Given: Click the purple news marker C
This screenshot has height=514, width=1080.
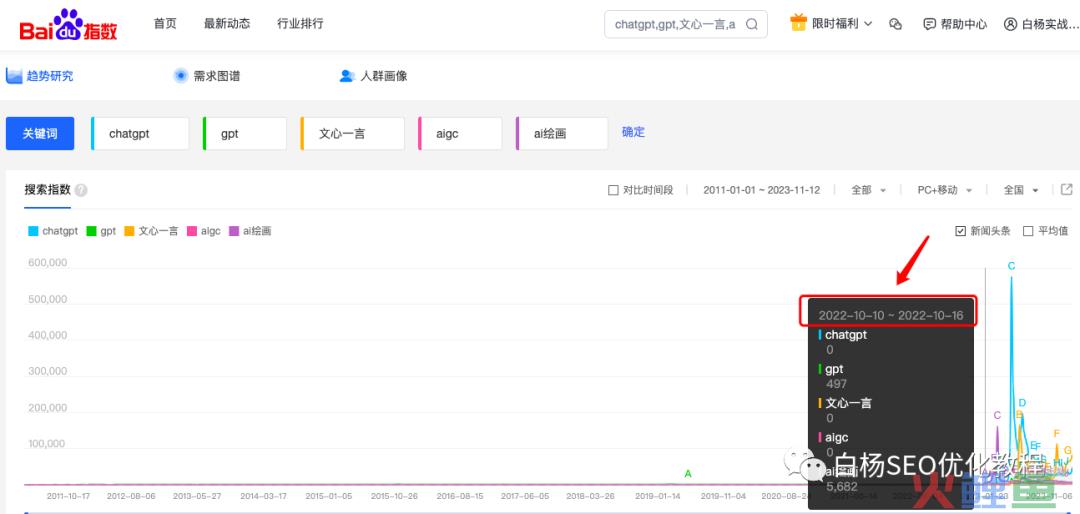Looking at the screenshot, I should point(997,415).
